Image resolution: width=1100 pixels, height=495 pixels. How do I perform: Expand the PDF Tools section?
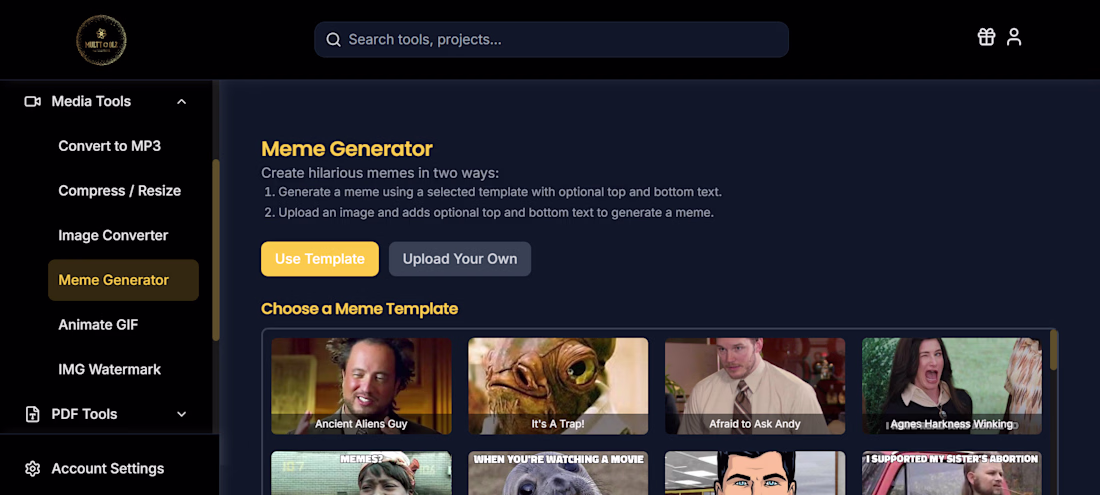[182, 414]
